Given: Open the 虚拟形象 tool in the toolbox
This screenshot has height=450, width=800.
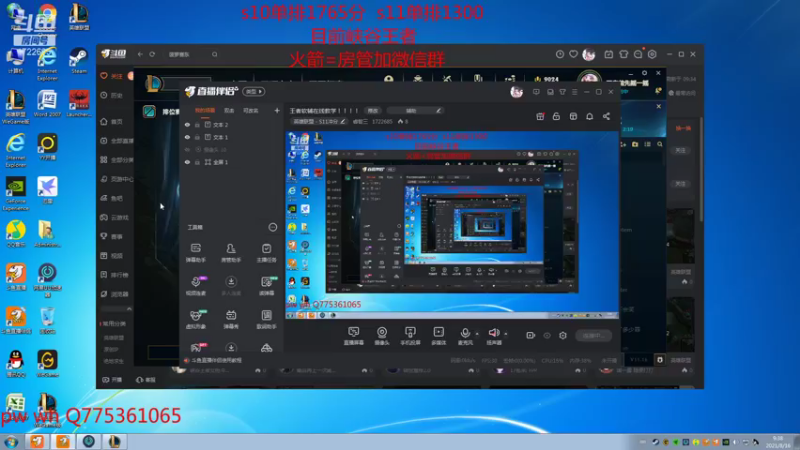Looking at the screenshot, I should pos(196,319).
